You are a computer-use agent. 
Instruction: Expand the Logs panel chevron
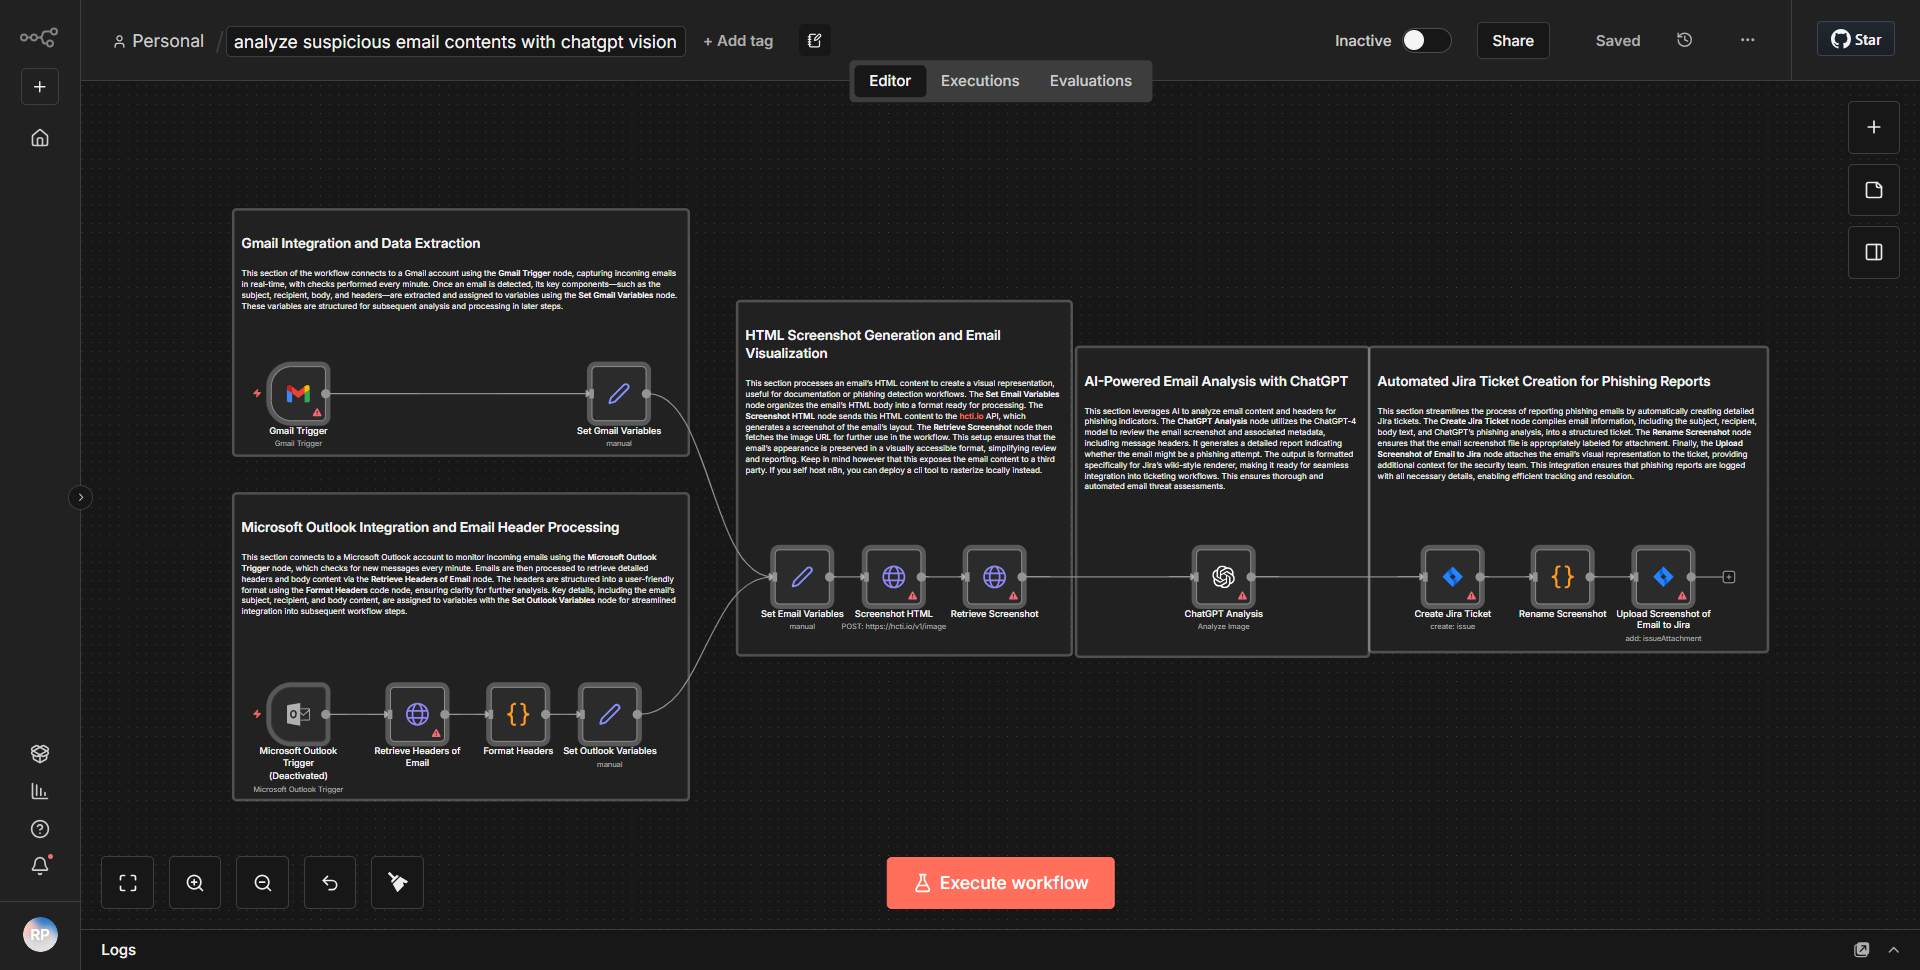click(1895, 950)
